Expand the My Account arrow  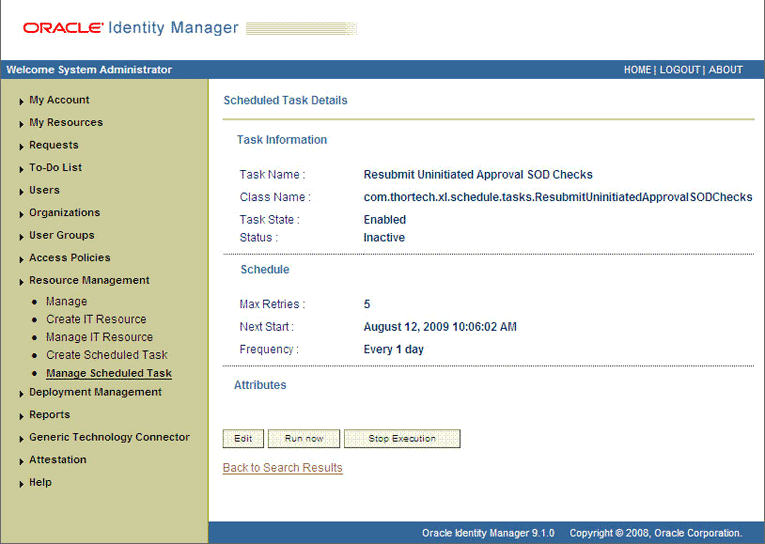(x=21, y=101)
